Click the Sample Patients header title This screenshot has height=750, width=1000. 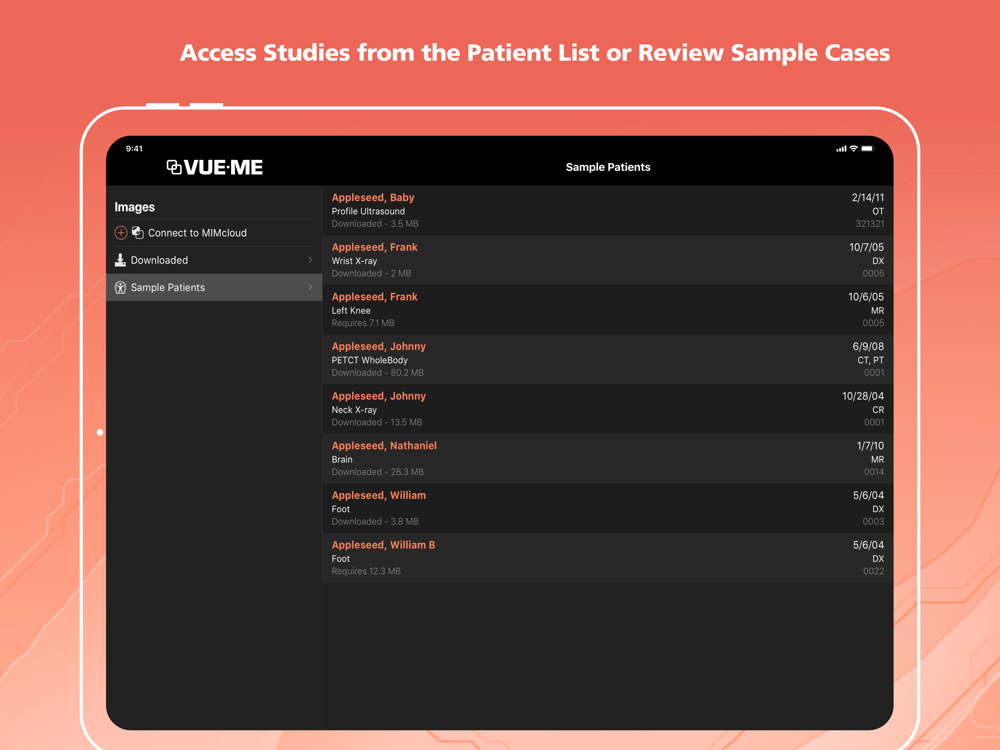608,167
